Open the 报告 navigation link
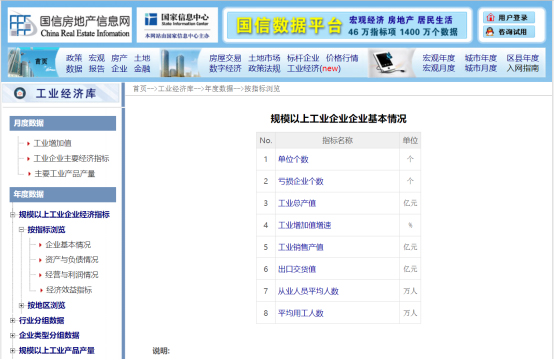Viewport: 554px width, 360px height. (96, 69)
